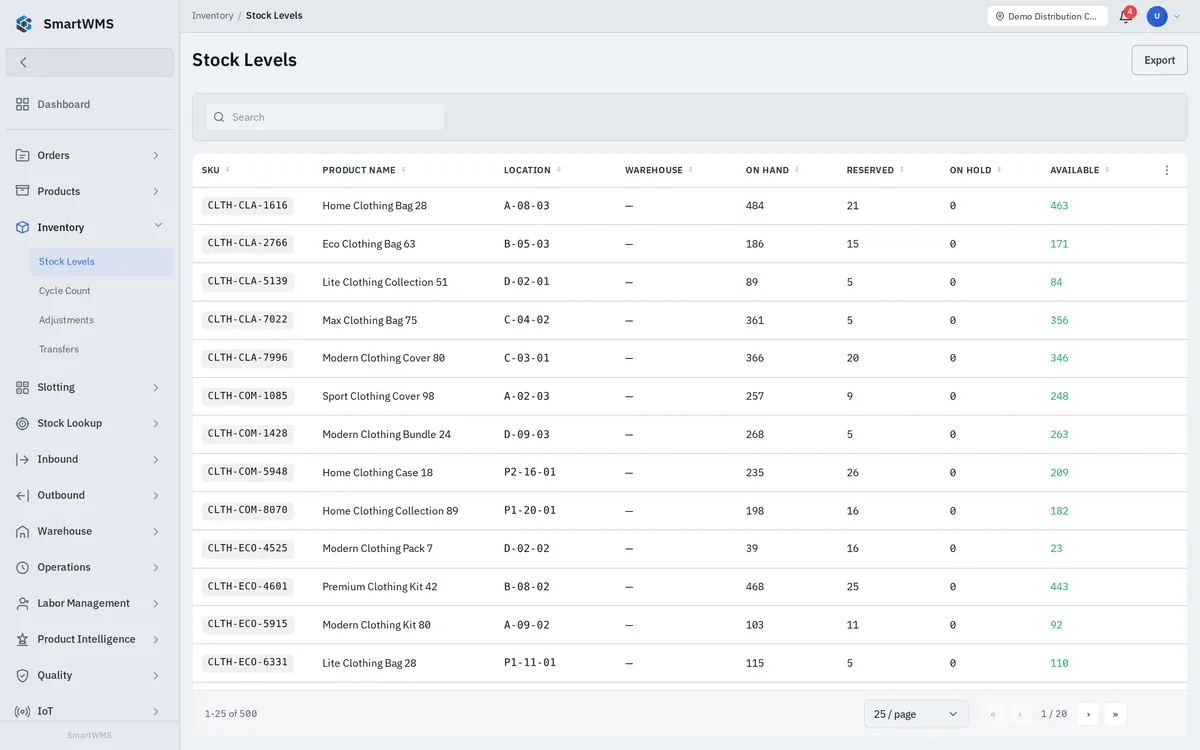This screenshot has height=750, width=1200.
Task: Click on hand value 468
Action: (x=755, y=587)
